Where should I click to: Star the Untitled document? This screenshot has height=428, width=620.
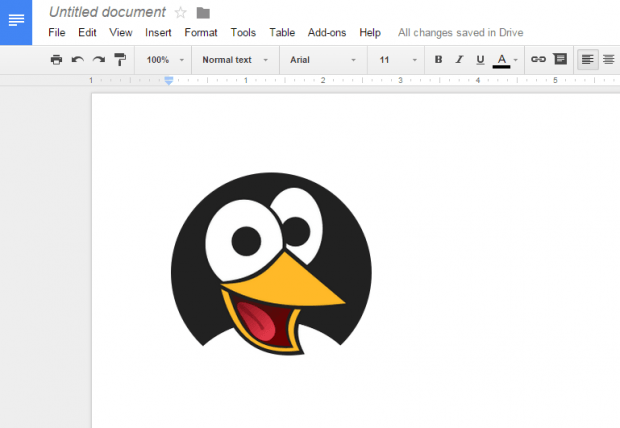(x=180, y=13)
